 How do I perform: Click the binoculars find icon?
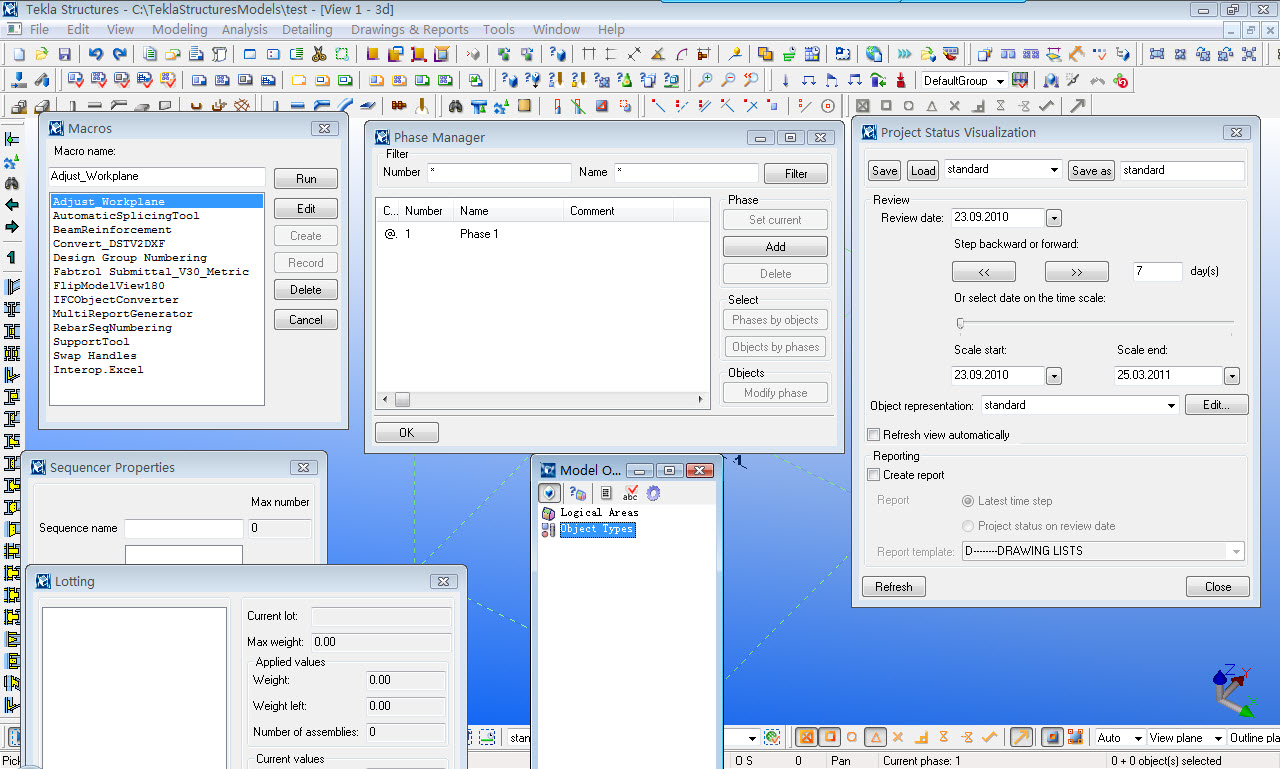455,105
